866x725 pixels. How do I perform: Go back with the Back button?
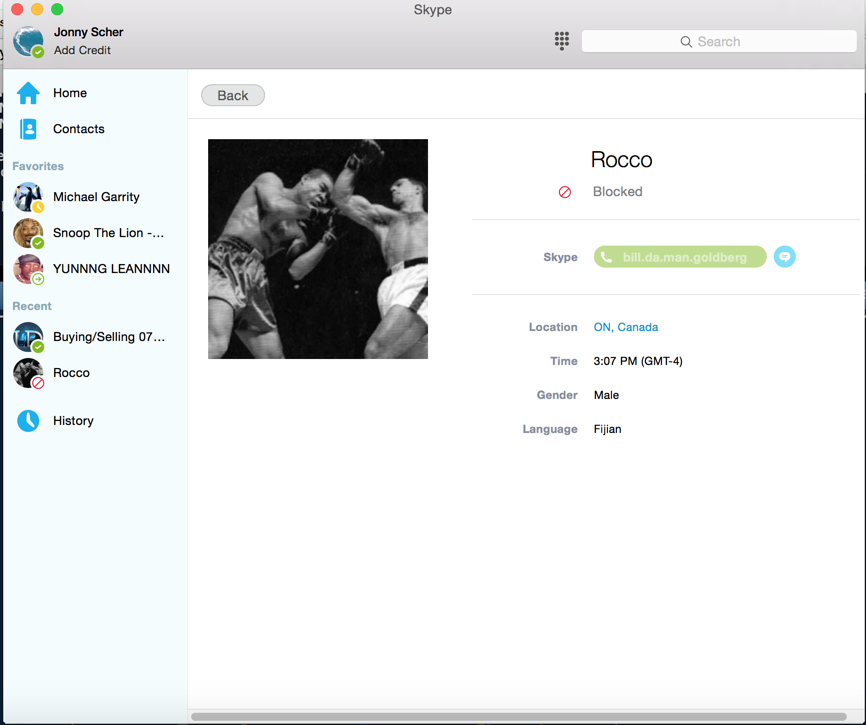coord(233,96)
